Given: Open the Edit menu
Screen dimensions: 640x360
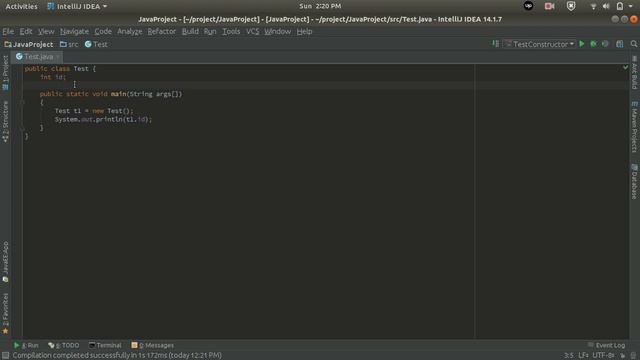Looking at the screenshot, I should pos(26,31).
